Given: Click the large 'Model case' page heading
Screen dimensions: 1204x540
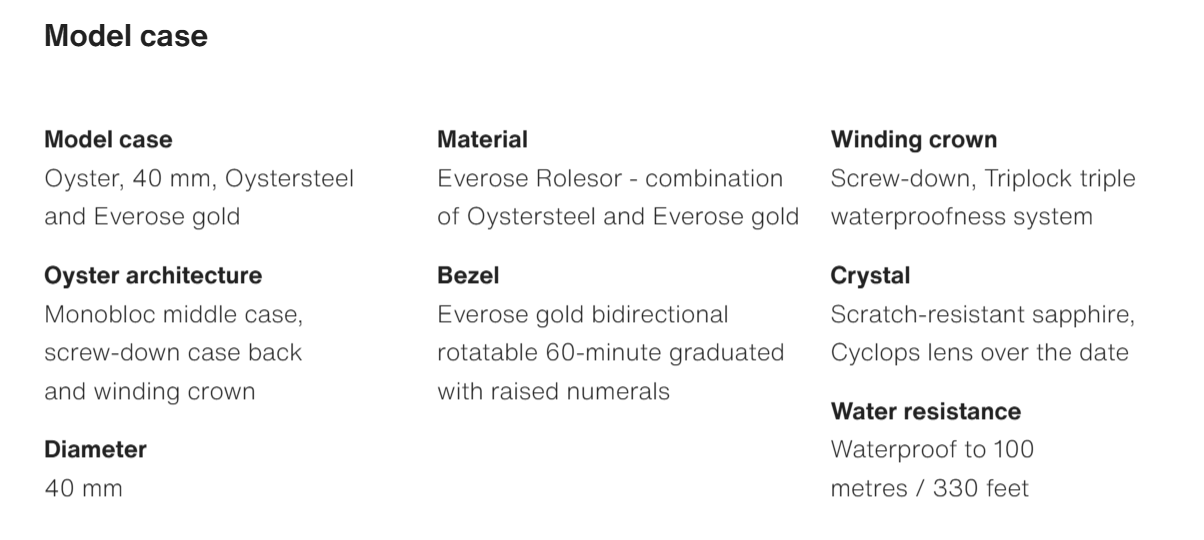Looking at the screenshot, I should click(x=126, y=36).
